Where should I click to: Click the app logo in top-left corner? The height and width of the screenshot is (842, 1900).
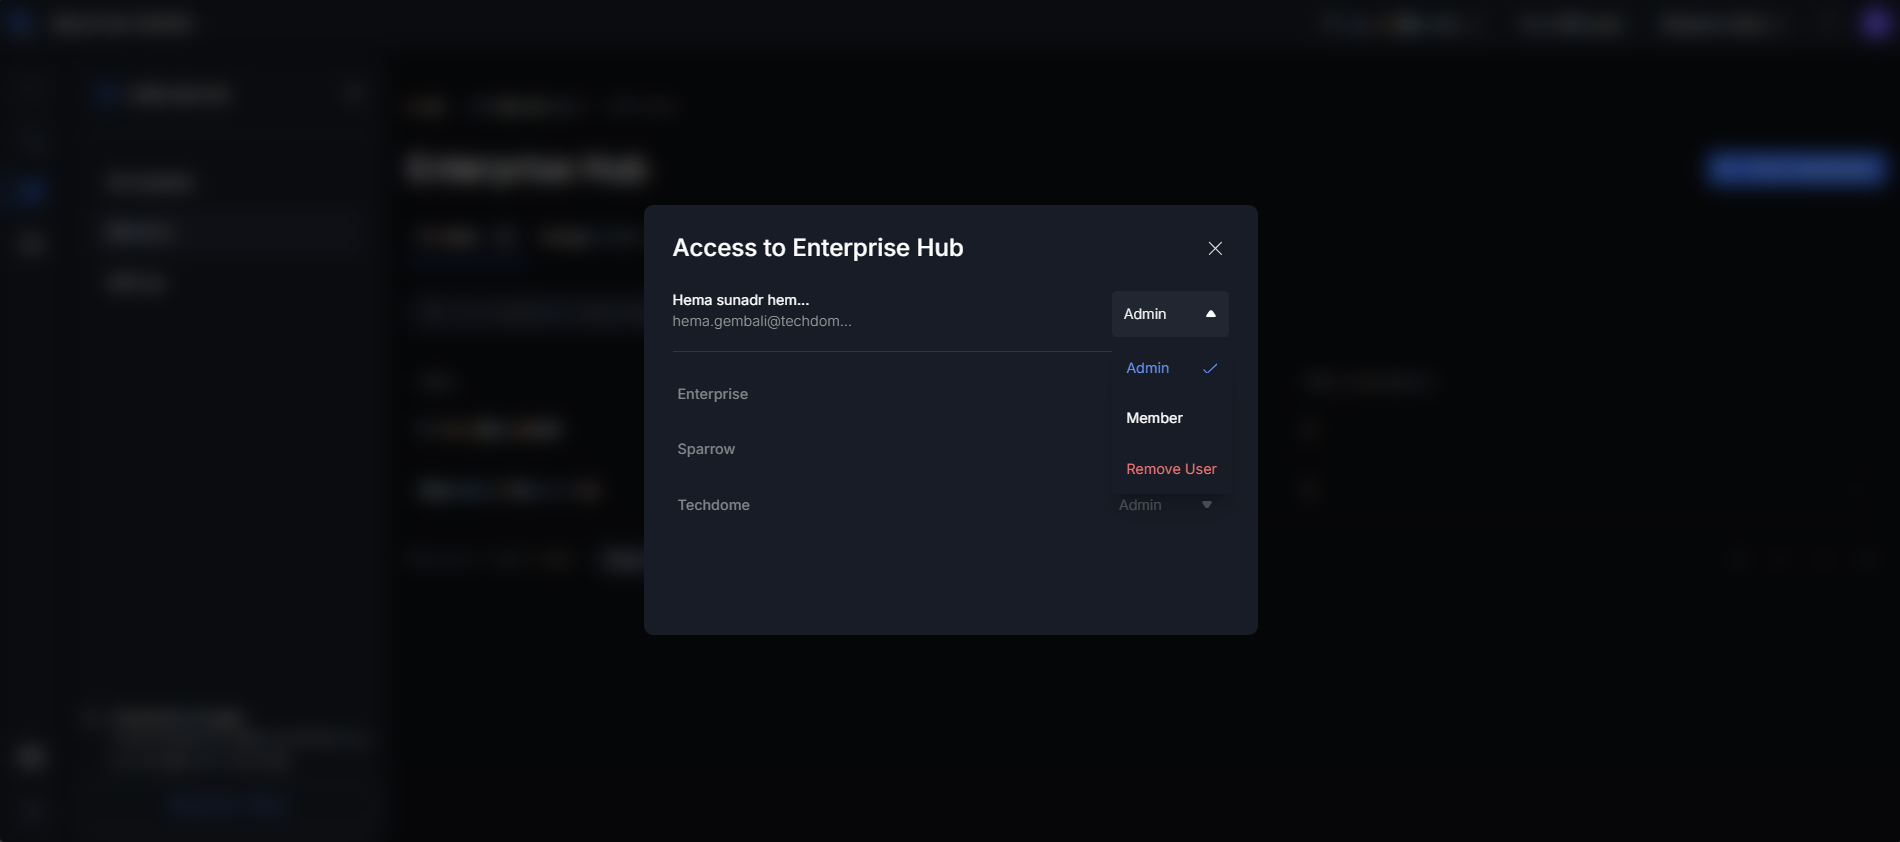click(20, 24)
